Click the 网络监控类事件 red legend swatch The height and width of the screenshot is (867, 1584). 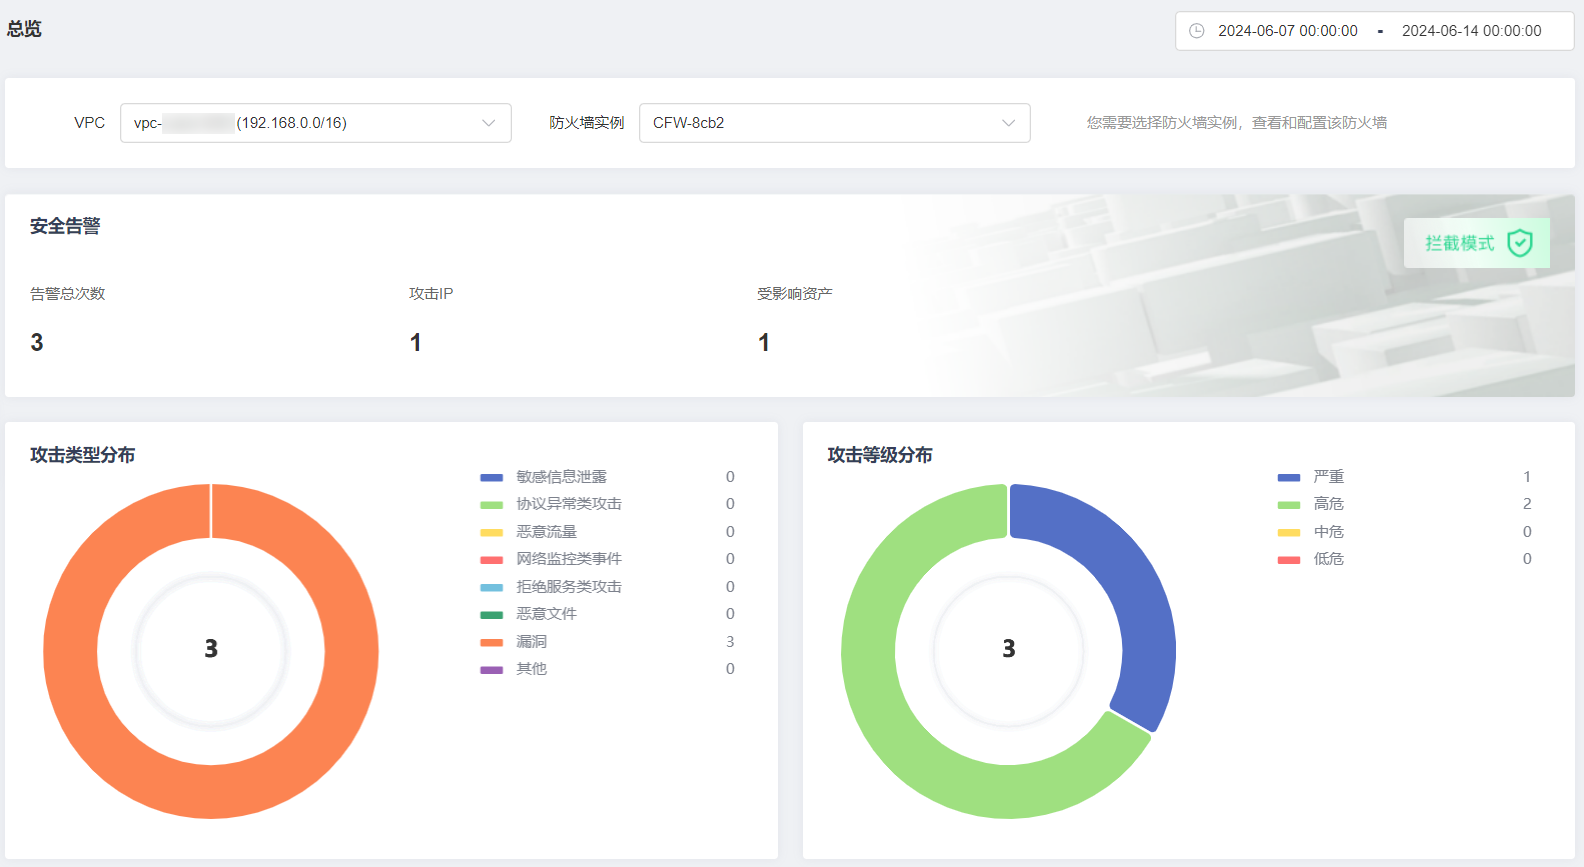coord(491,560)
